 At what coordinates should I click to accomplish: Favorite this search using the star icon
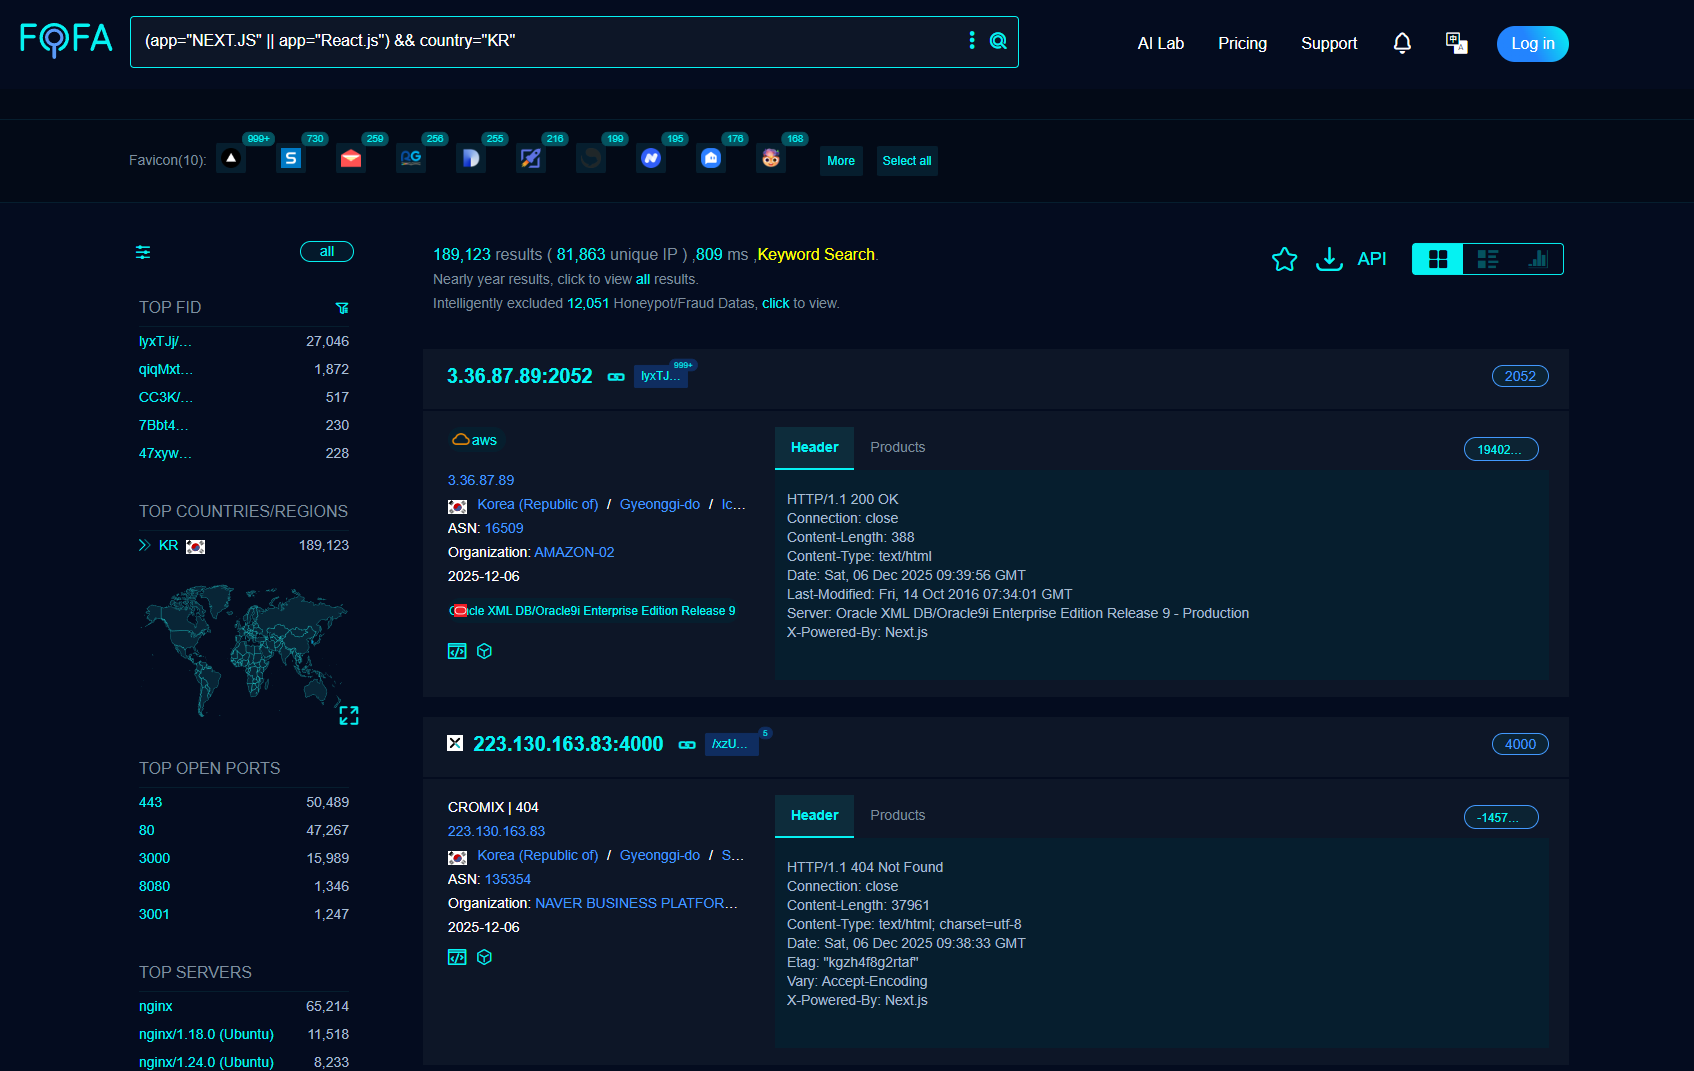click(1284, 259)
